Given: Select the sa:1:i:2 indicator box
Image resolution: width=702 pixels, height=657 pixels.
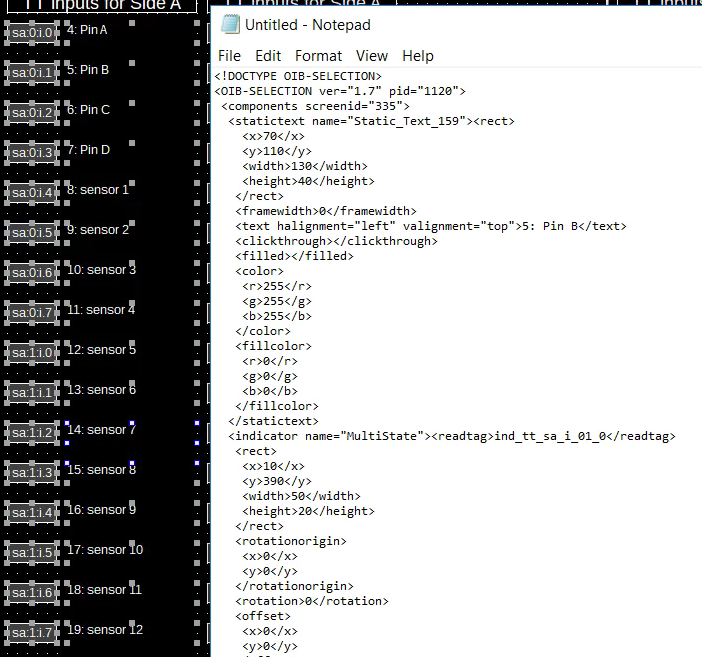Looking at the screenshot, I should pyautogui.click(x=33, y=432).
